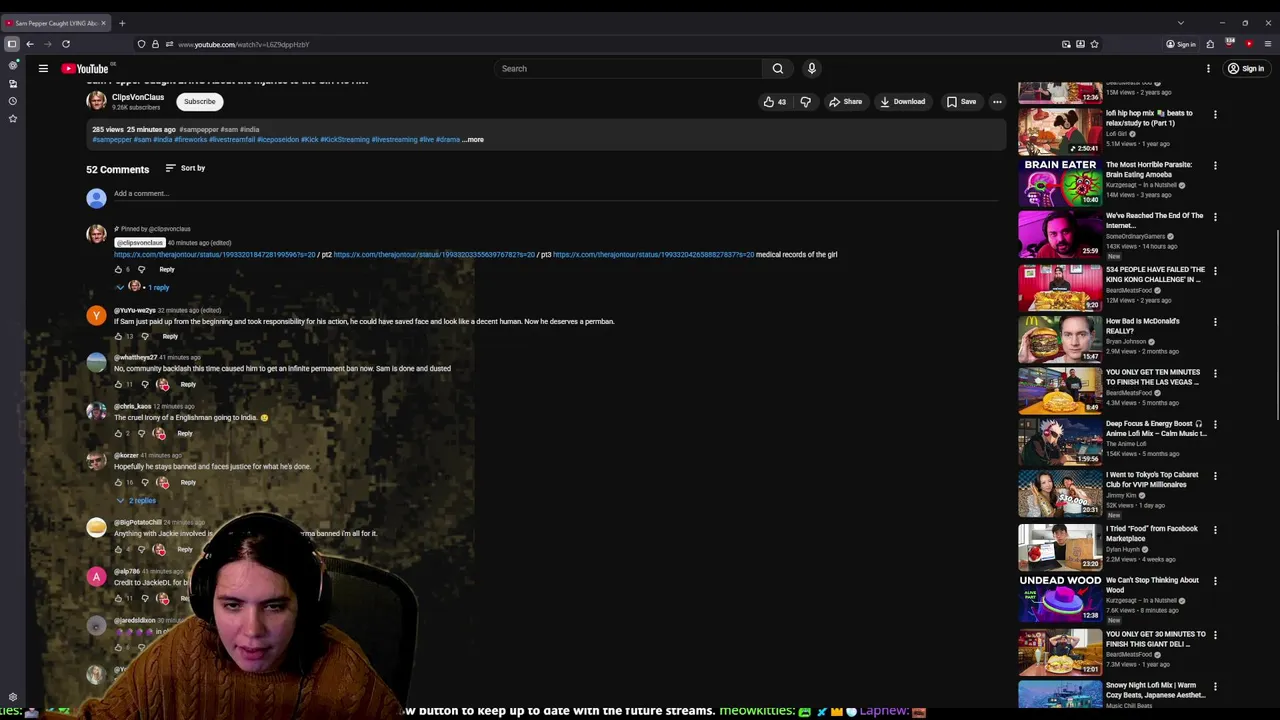Open the Sort by comments dropdown
This screenshot has width=1280, height=720.
(185, 168)
